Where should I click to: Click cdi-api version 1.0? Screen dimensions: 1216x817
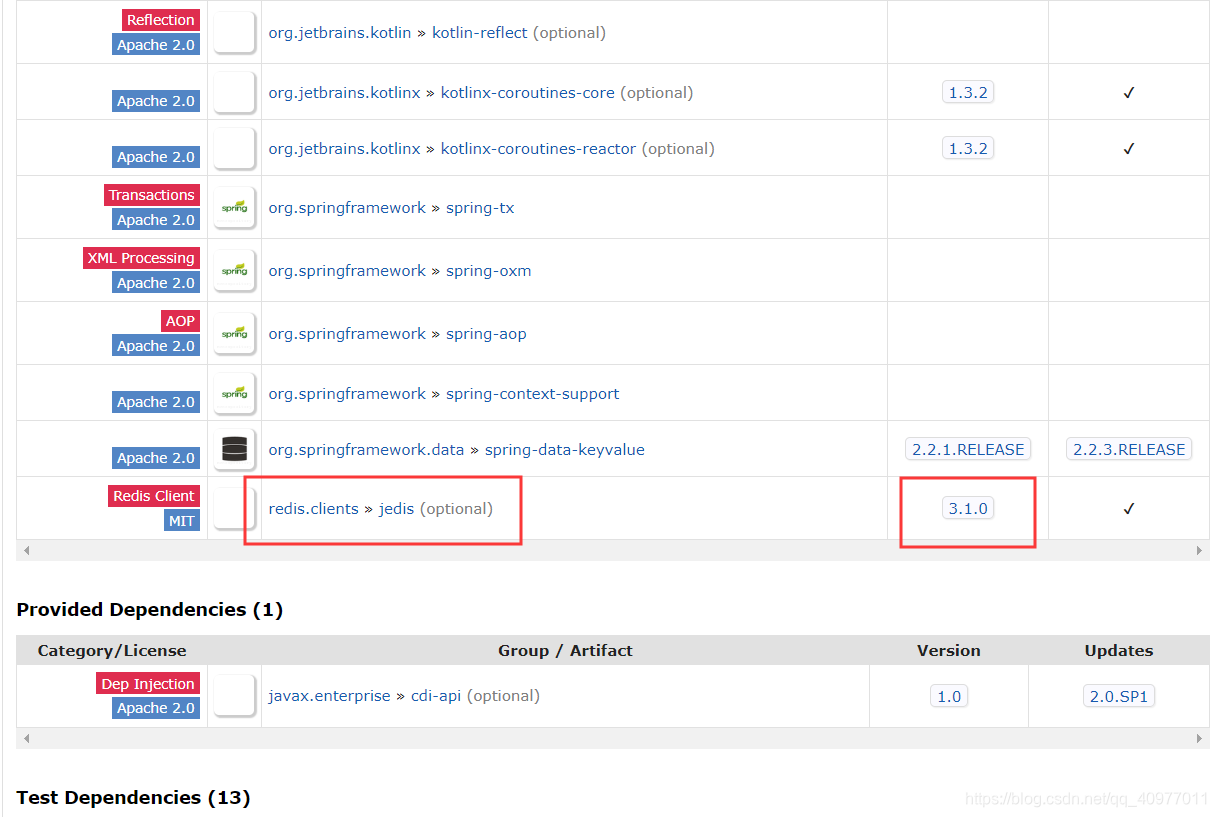(x=949, y=695)
